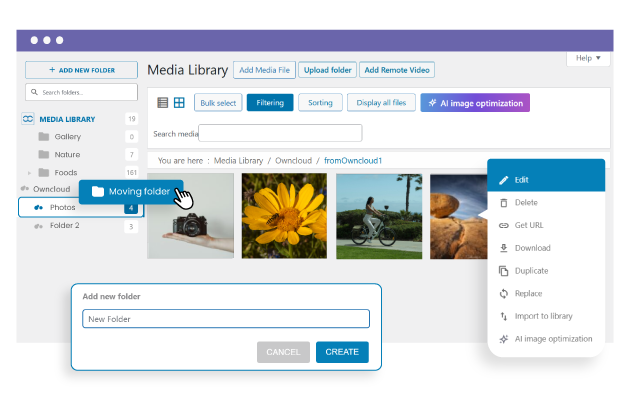630x400 pixels.
Task: Select the Nature folder icon
Action: 44,154
